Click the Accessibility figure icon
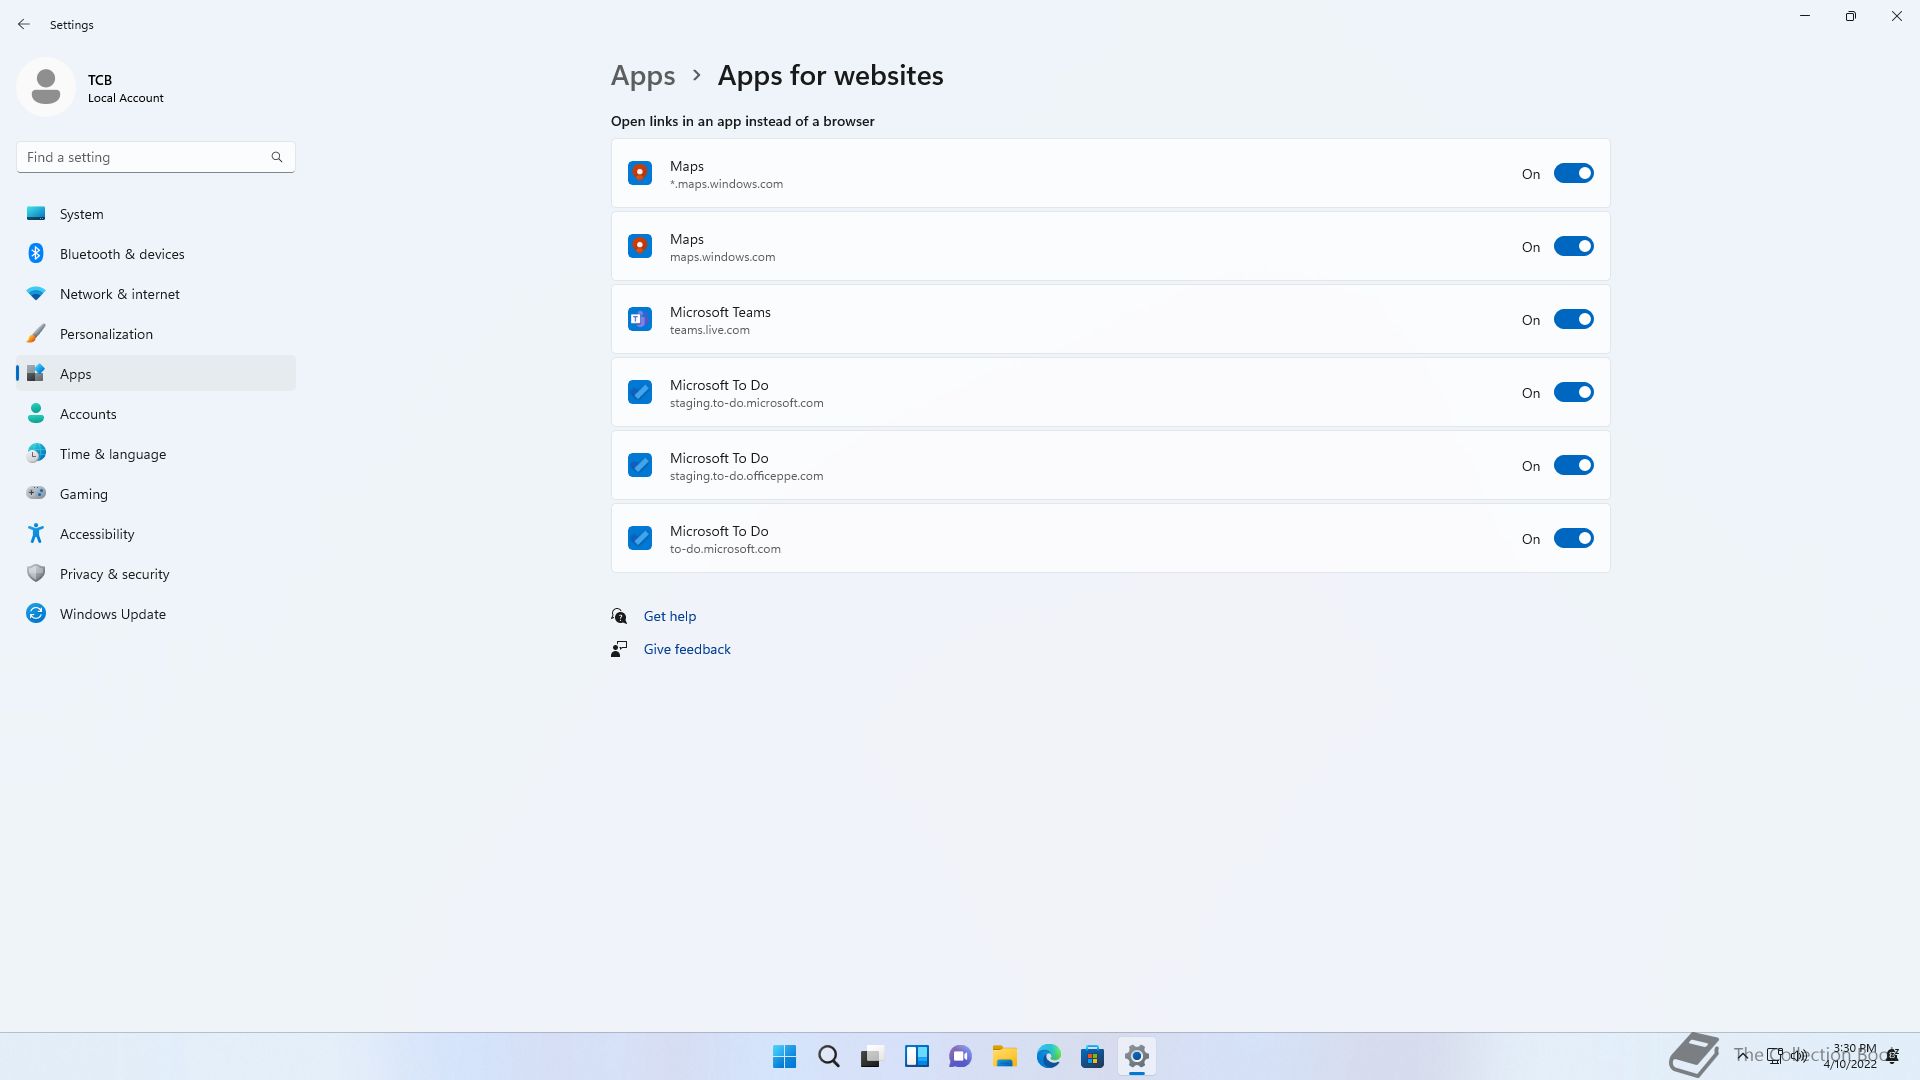This screenshot has width=1920, height=1080. (36, 533)
